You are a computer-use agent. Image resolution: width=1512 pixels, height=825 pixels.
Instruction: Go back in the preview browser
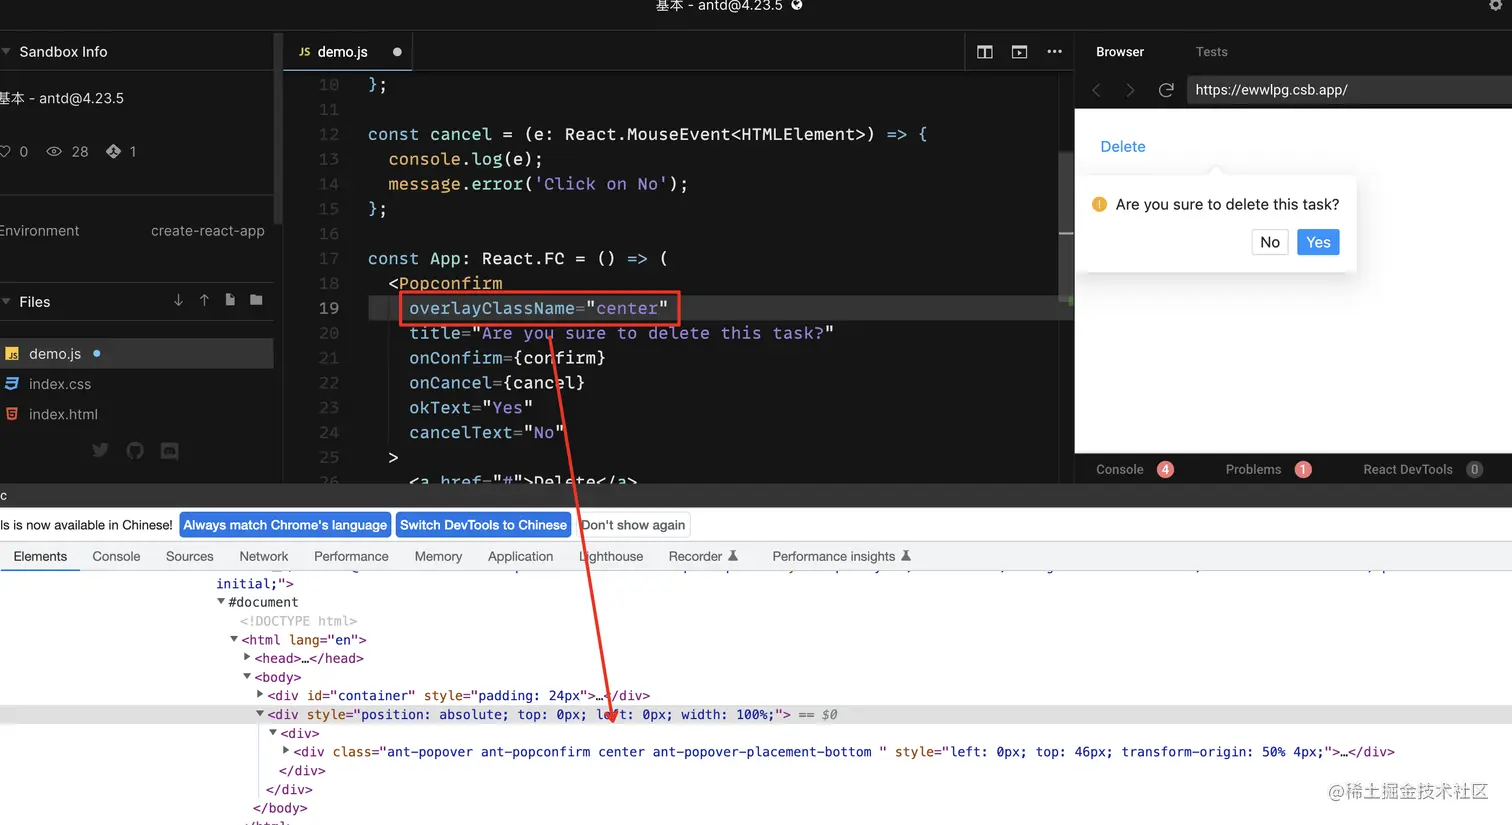coord(1097,90)
